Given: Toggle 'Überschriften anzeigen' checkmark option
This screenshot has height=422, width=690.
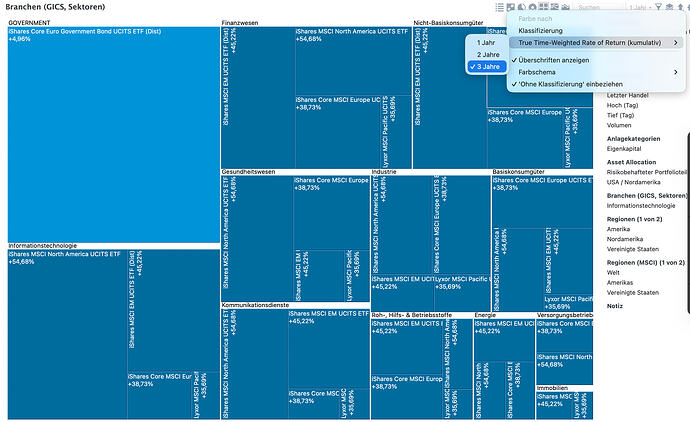Looking at the screenshot, I should pos(554,59).
